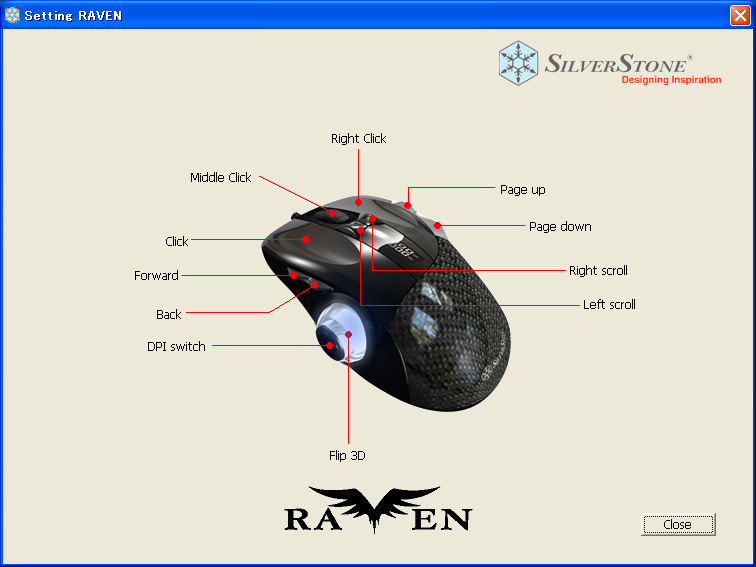This screenshot has height=567, width=756.
Task: Click the Close button
Action: click(678, 524)
